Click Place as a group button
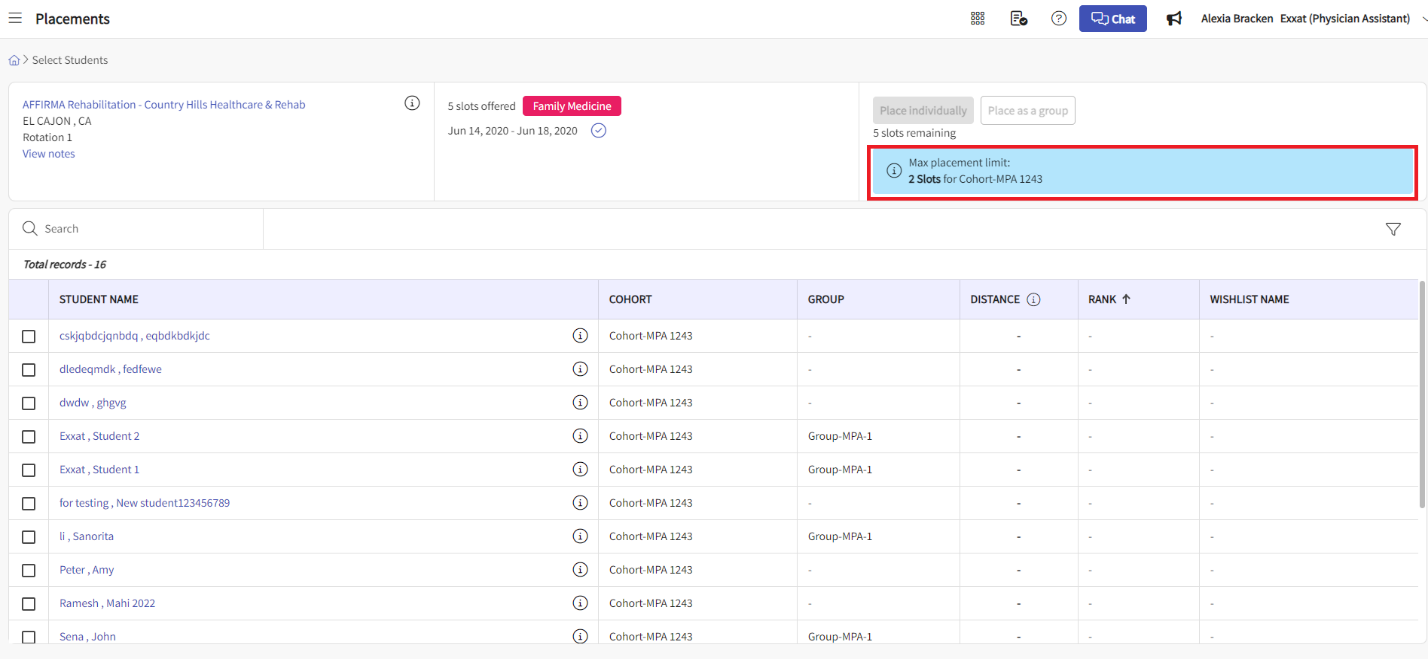1428x659 pixels. (x=1028, y=111)
